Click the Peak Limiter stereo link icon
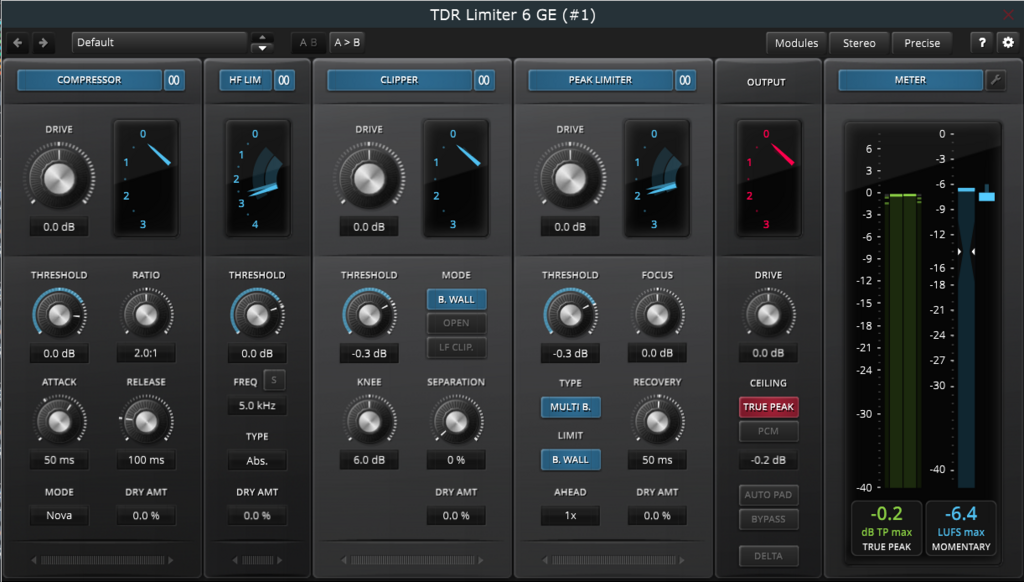1024x582 pixels. click(685, 80)
